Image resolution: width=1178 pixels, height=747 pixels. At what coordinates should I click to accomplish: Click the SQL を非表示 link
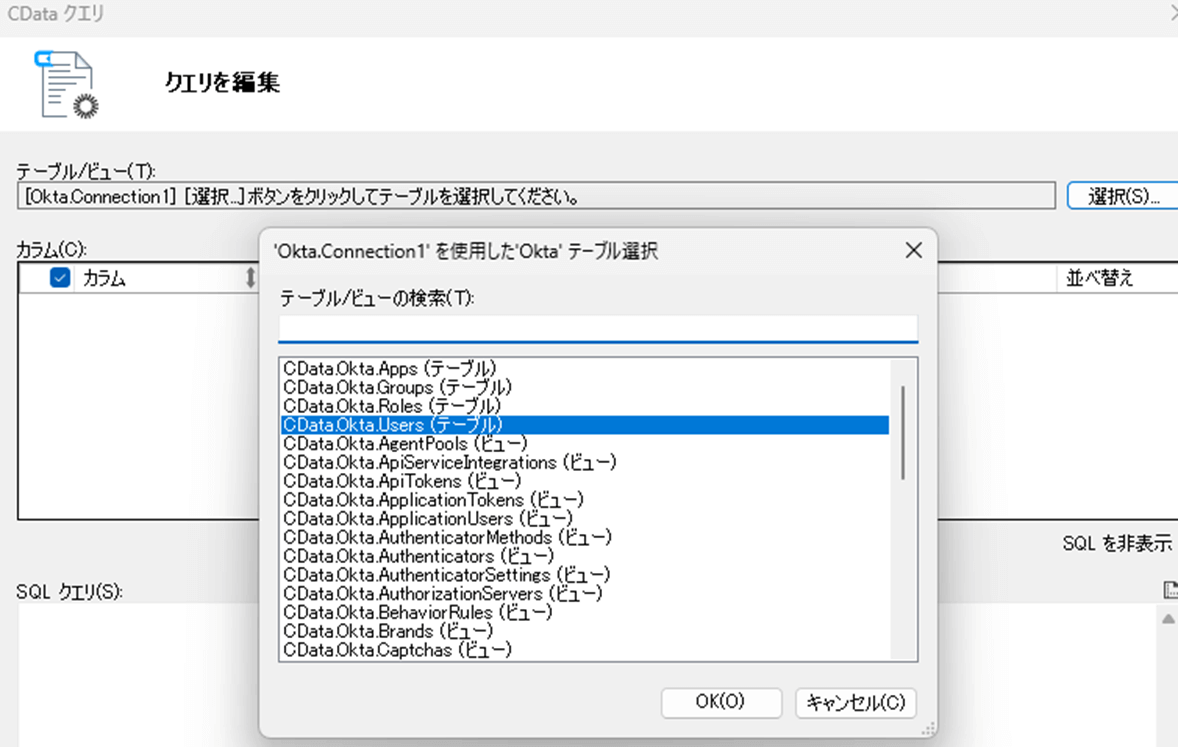(x=1116, y=544)
